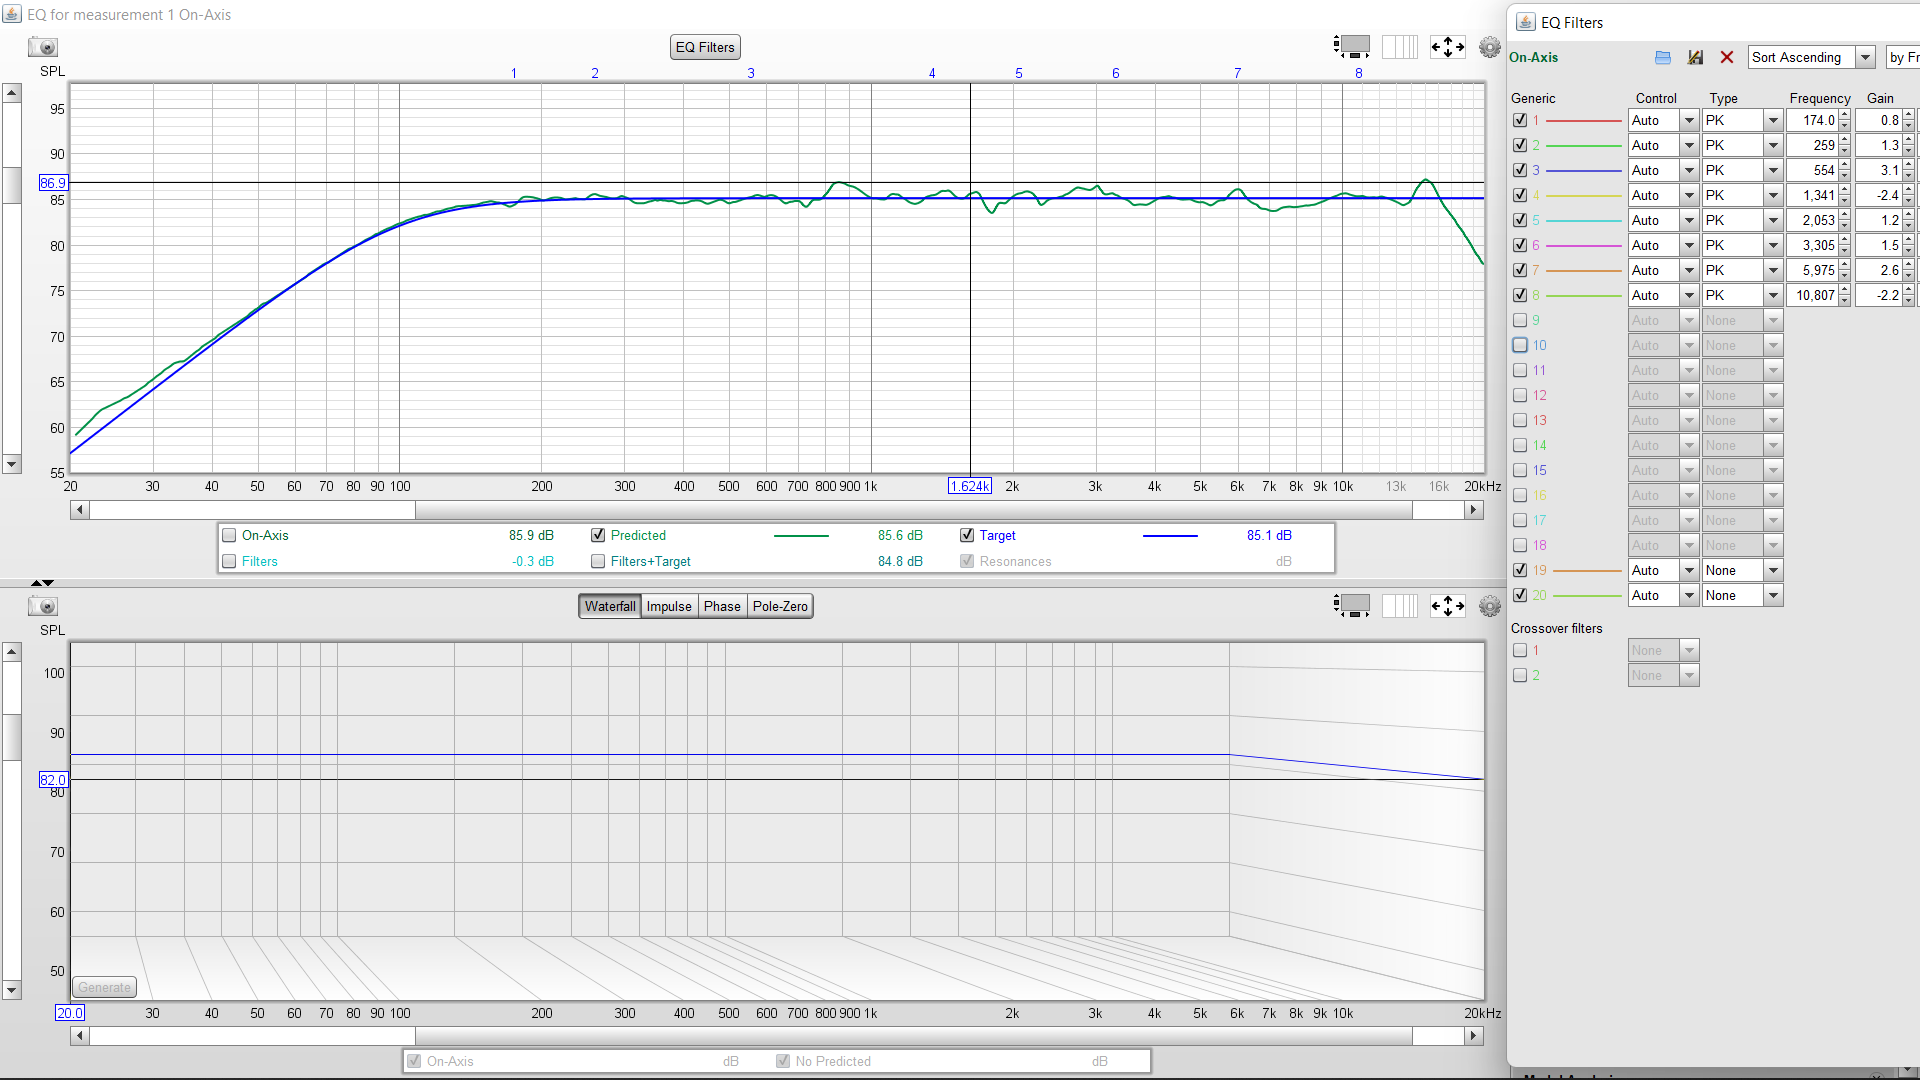Switch to the Pole-Zero tab
The height and width of the screenshot is (1080, 1920).
780,606
